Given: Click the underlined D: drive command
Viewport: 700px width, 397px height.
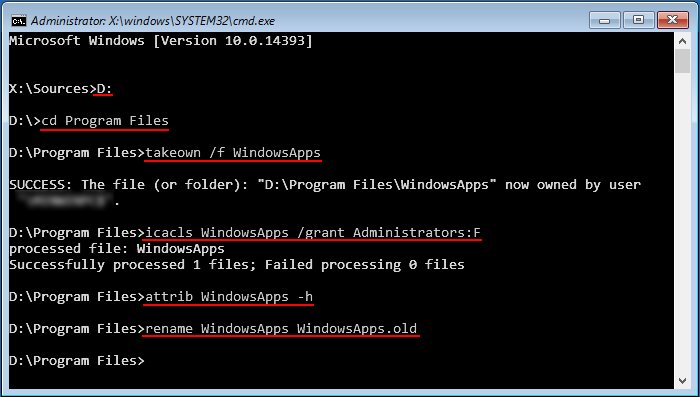Looking at the screenshot, I should point(104,89).
